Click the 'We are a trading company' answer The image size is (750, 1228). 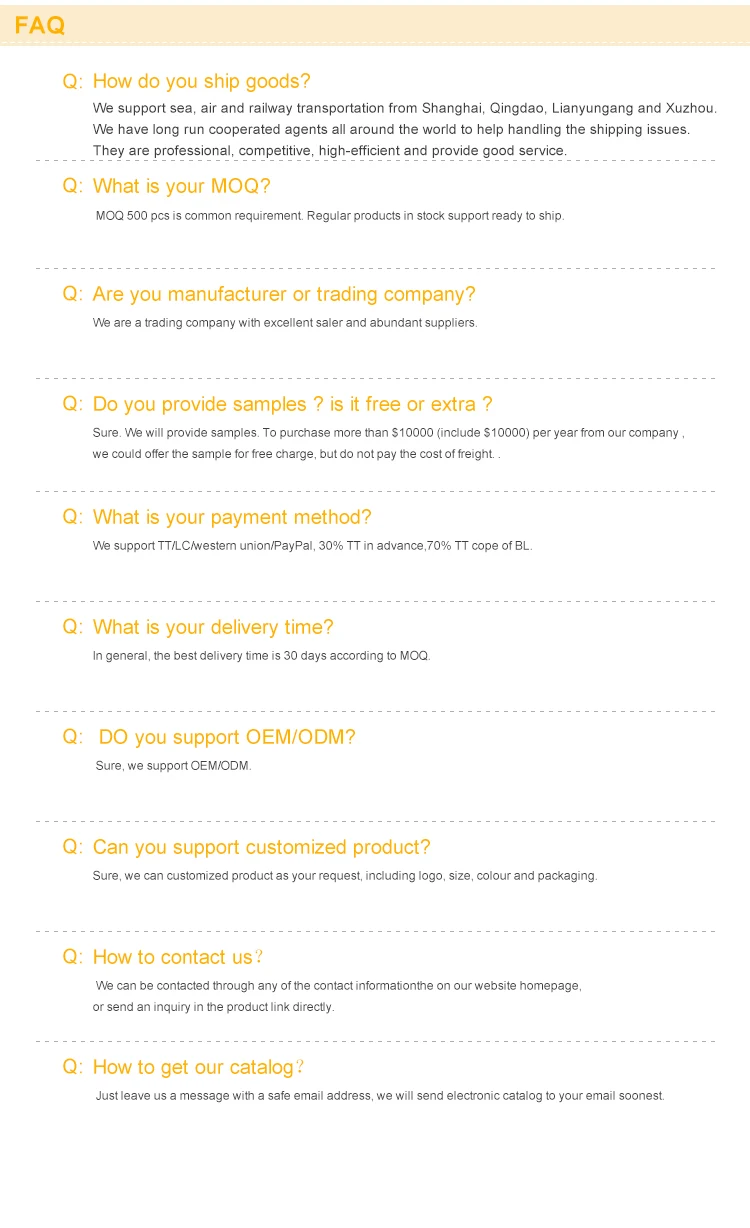pyautogui.click(x=285, y=323)
